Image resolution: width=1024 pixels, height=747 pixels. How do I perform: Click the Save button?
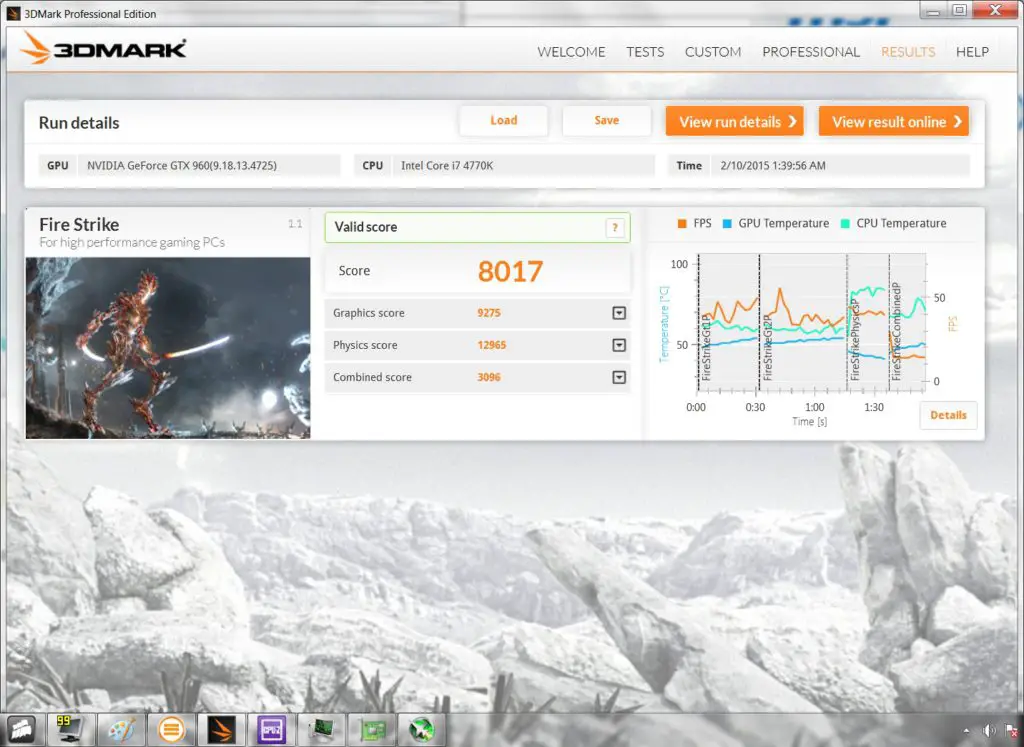coord(607,120)
